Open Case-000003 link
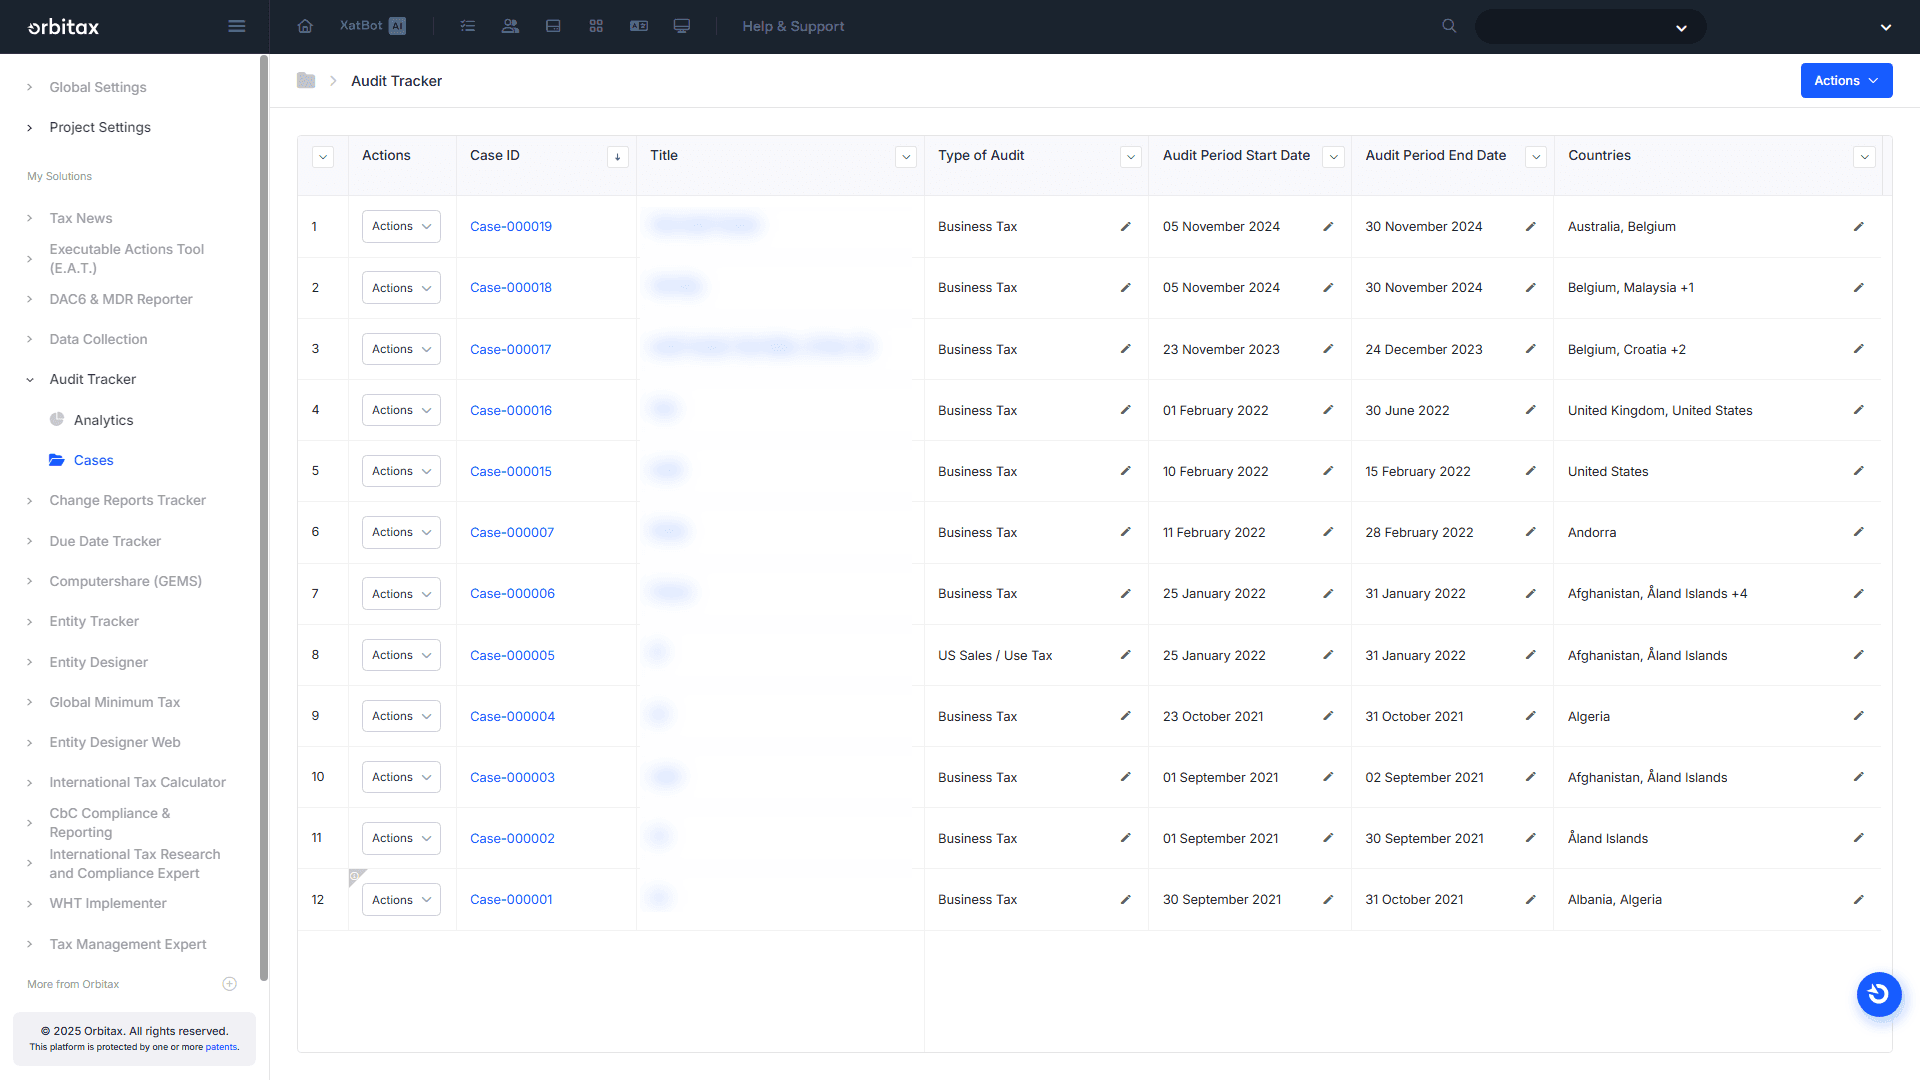1920x1080 pixels. click(x=512, y=777)
